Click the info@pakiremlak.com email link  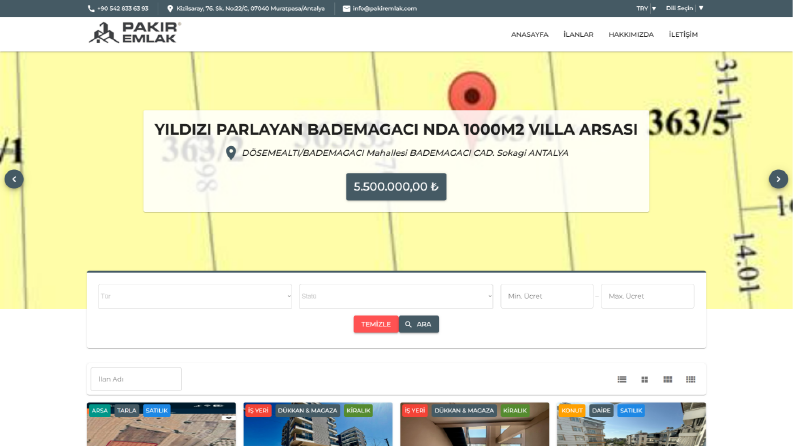tap(384, 9)
